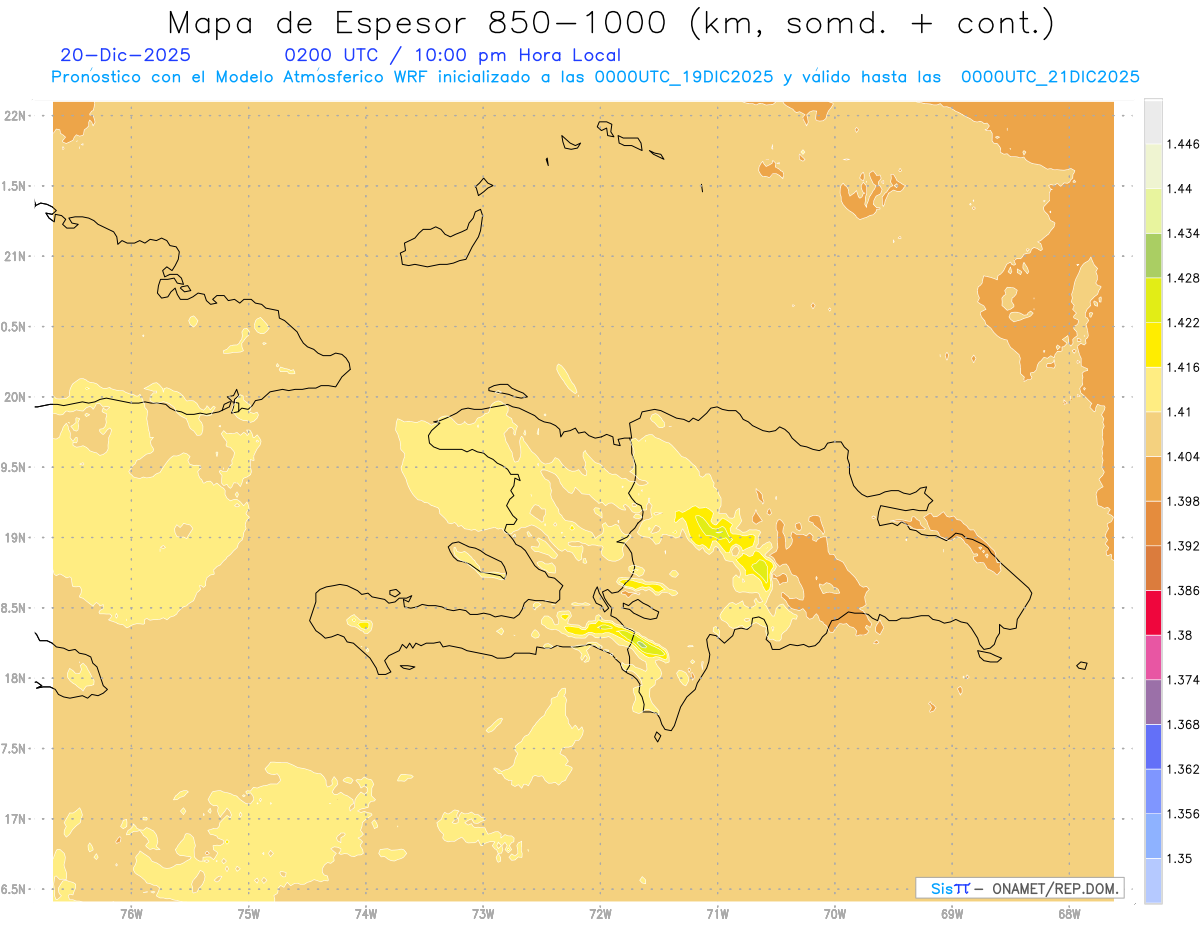The width and height of the screenshot is (1200, 927).
Task: Click the '70W' longitude label
Action: (x=835, y=914)
